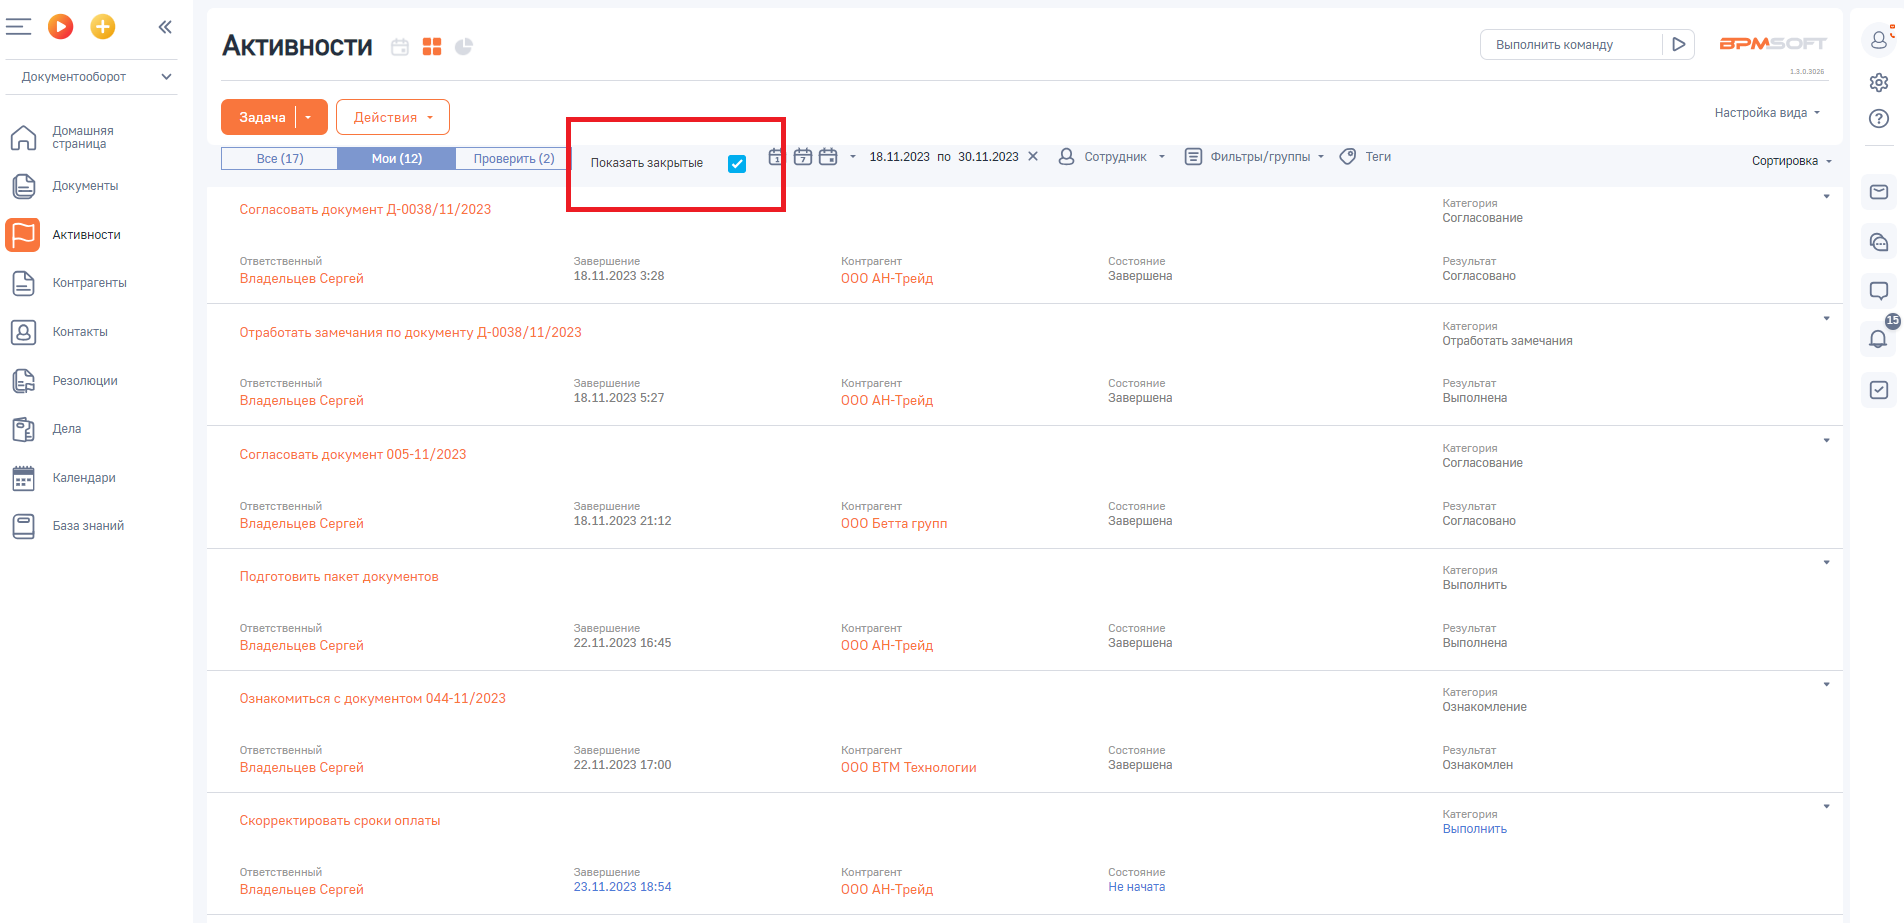Select the Проверить (2) tab
This screenshot has width=1904, height=923.
pos(514,158)
